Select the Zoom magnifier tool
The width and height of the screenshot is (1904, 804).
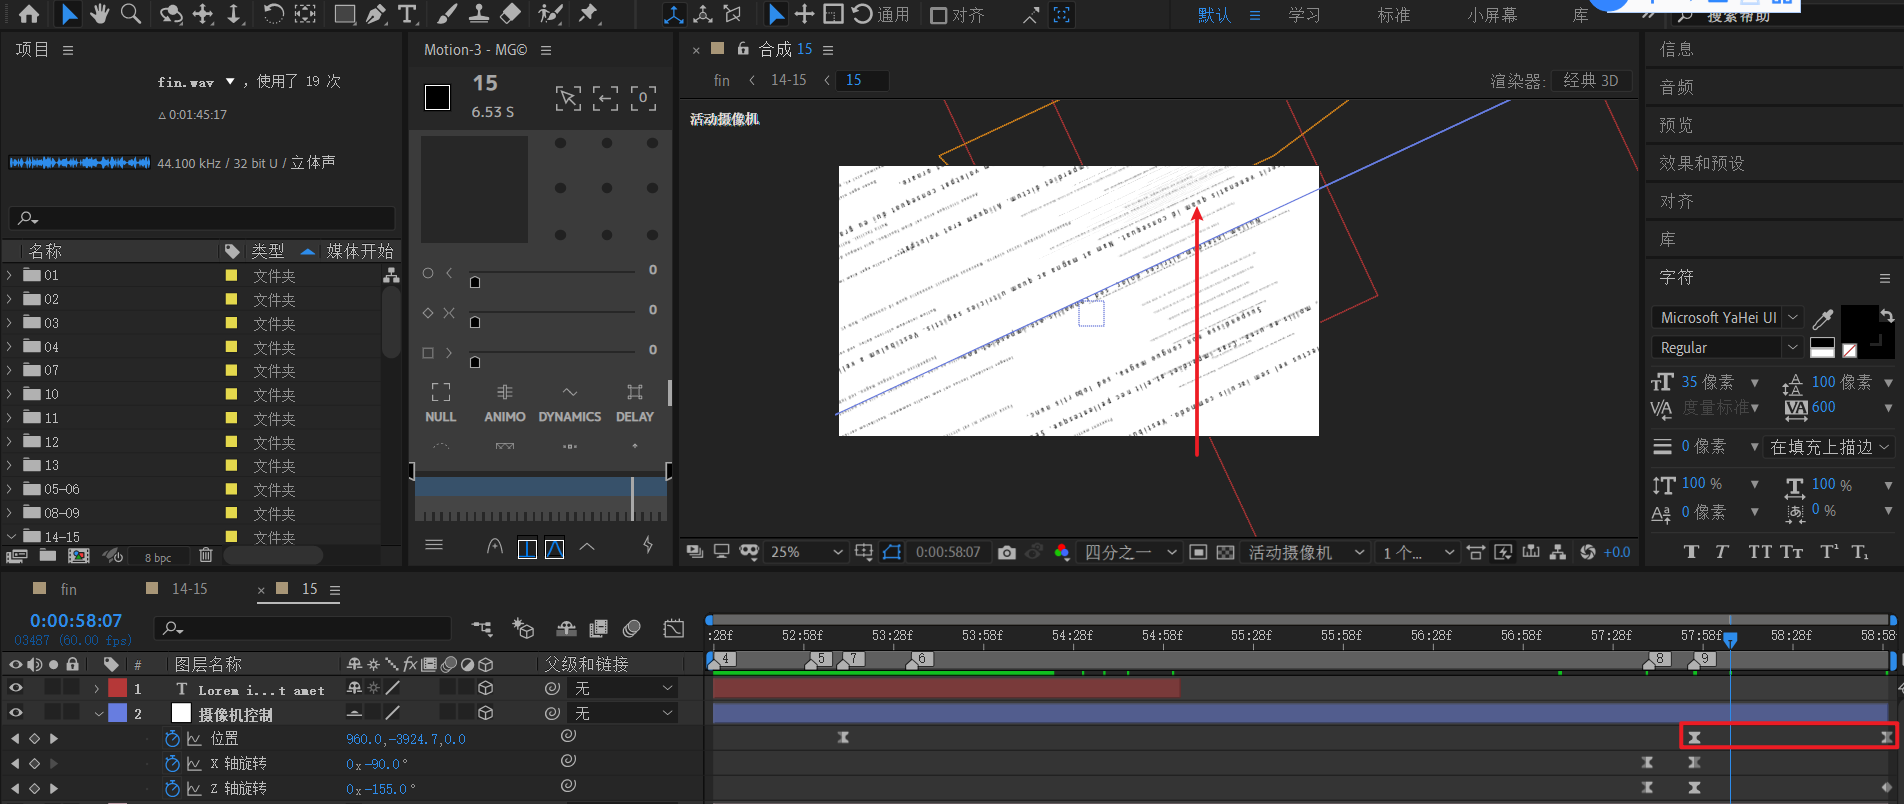click(131, 14)
